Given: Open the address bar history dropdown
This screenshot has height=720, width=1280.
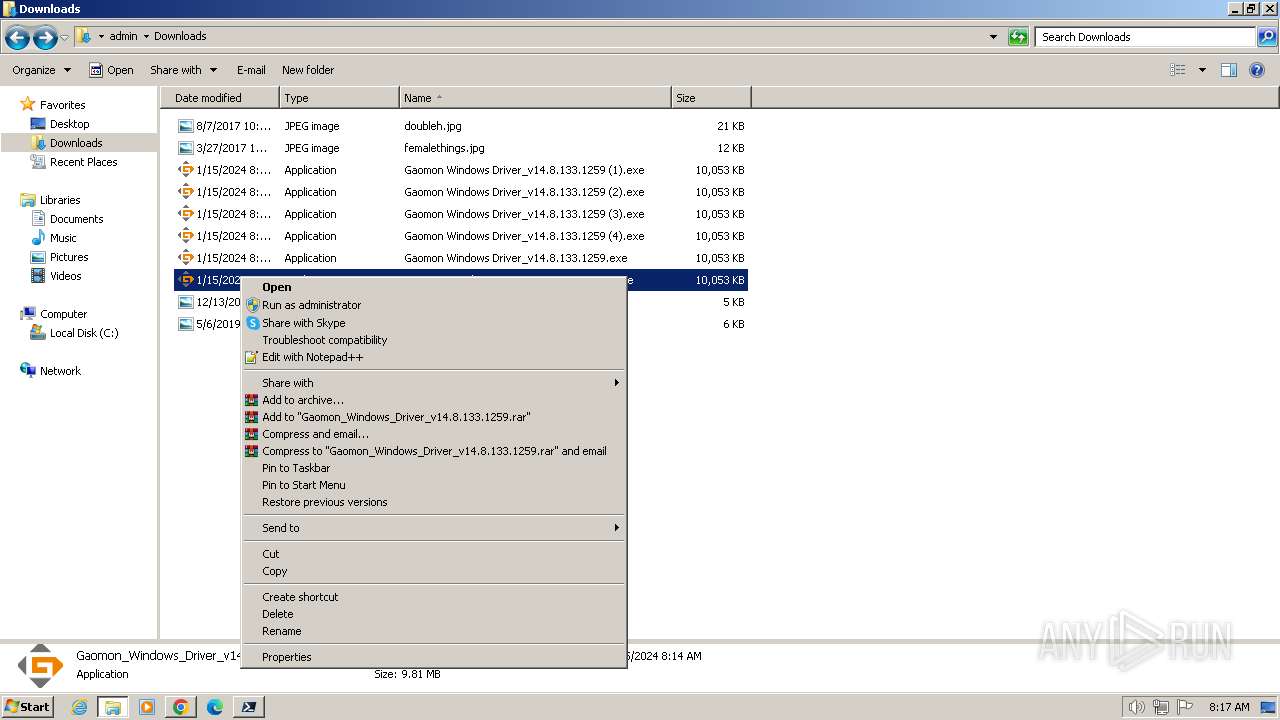Looking at the screenshot, I should [993, 37].
